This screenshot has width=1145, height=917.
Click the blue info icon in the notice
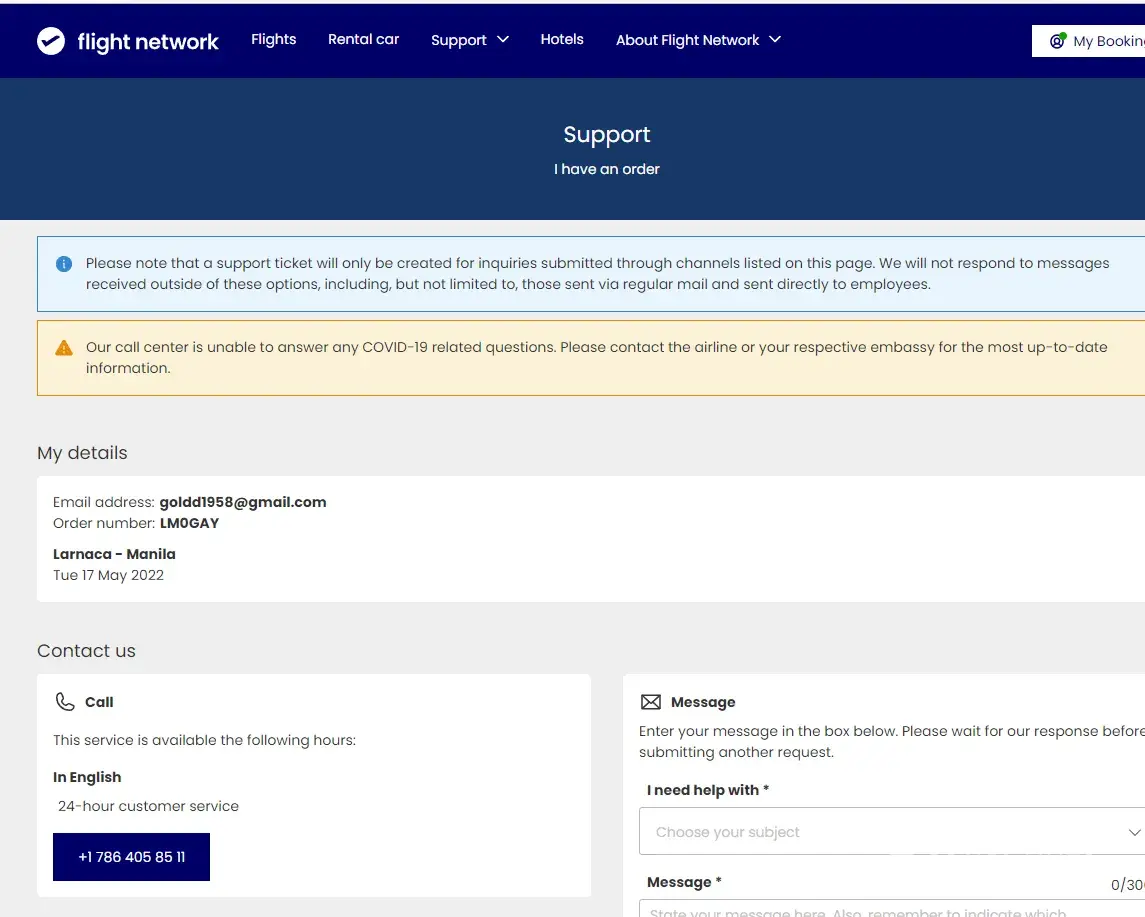tap(64, 264)
